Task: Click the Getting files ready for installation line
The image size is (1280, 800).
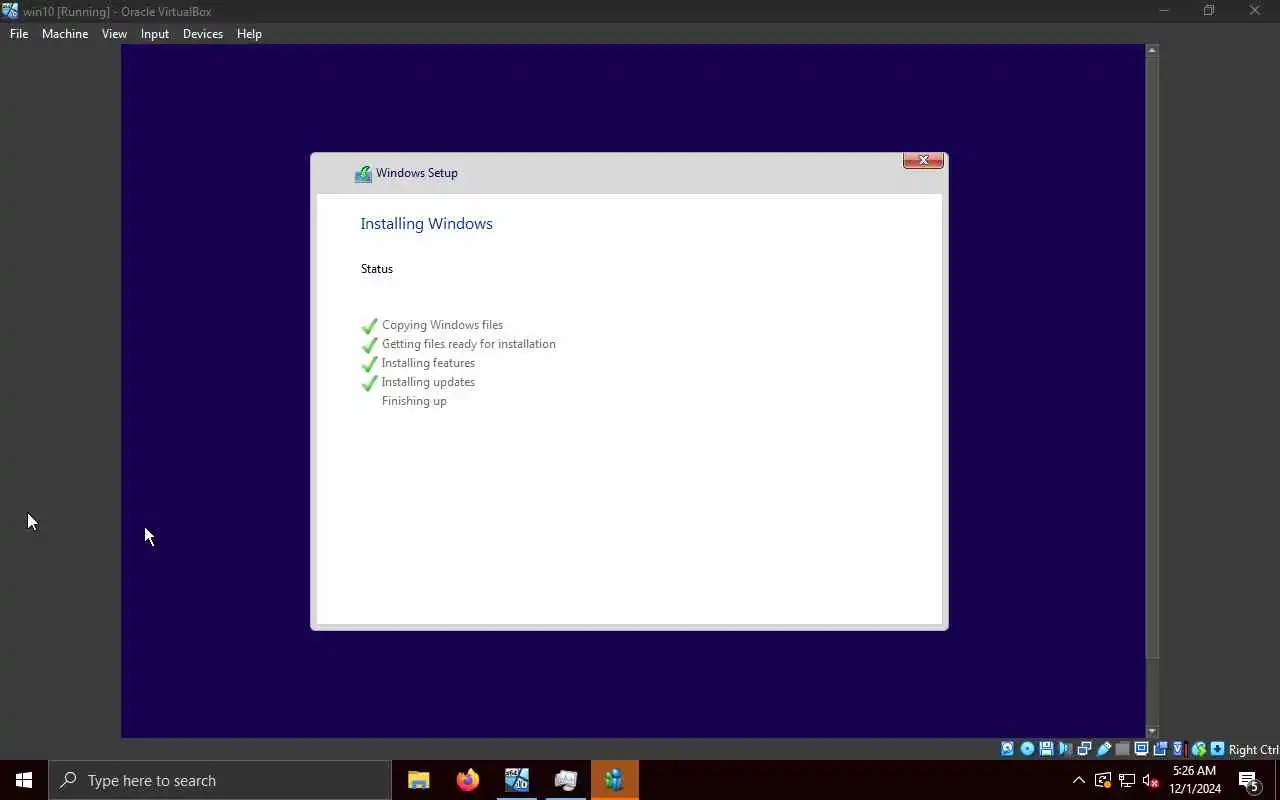Action: click(468, 344)
